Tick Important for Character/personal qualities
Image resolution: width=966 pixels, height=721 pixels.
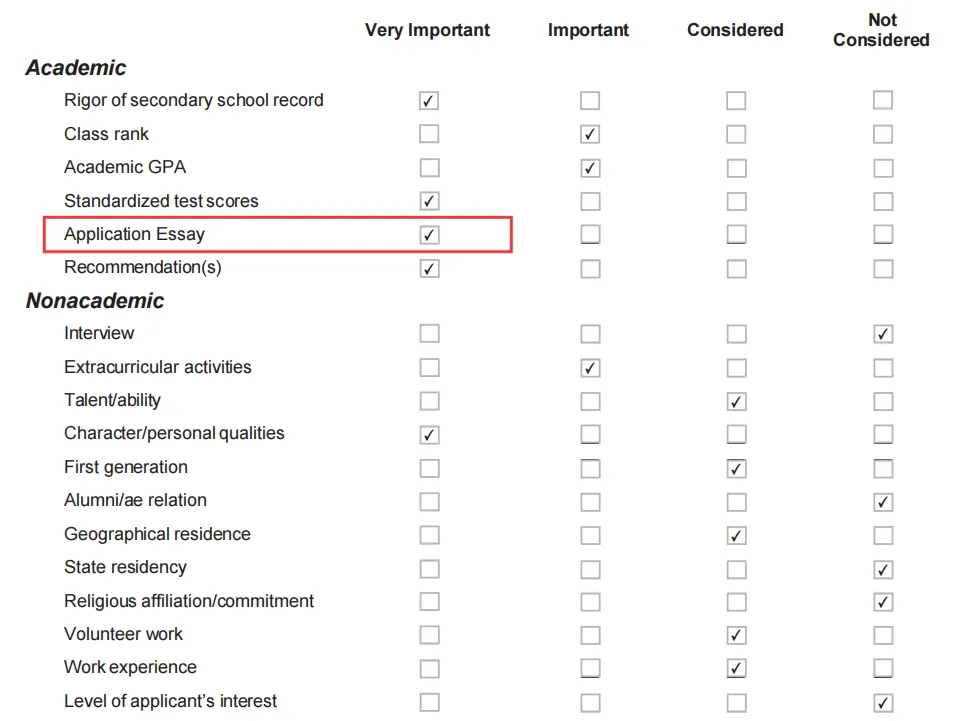590,434
